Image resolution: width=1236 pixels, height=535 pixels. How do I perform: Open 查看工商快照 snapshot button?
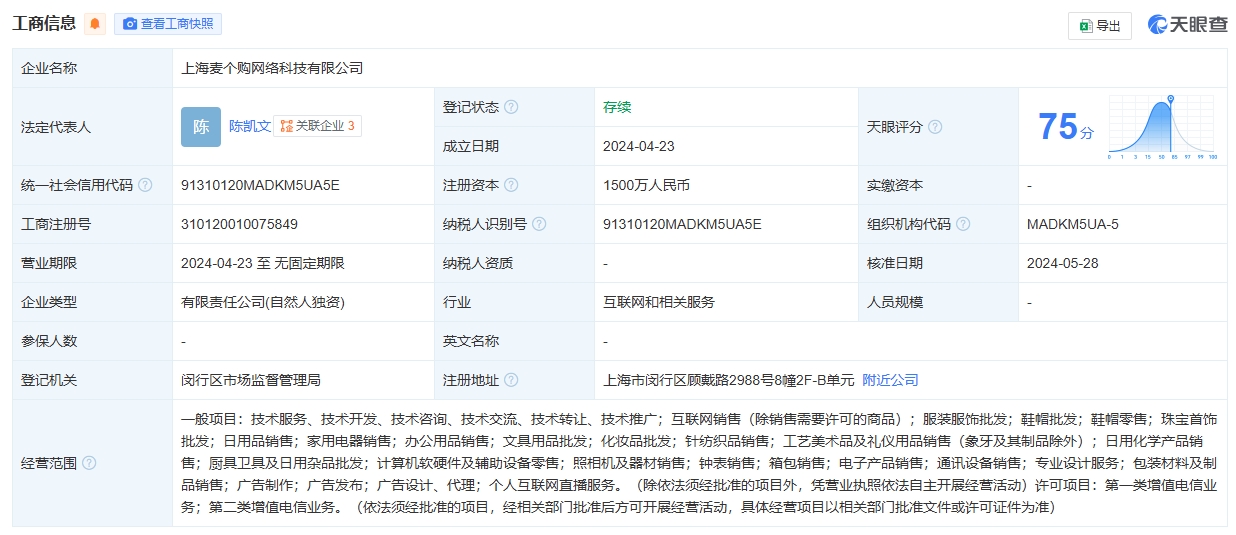(x=168, y=25)
